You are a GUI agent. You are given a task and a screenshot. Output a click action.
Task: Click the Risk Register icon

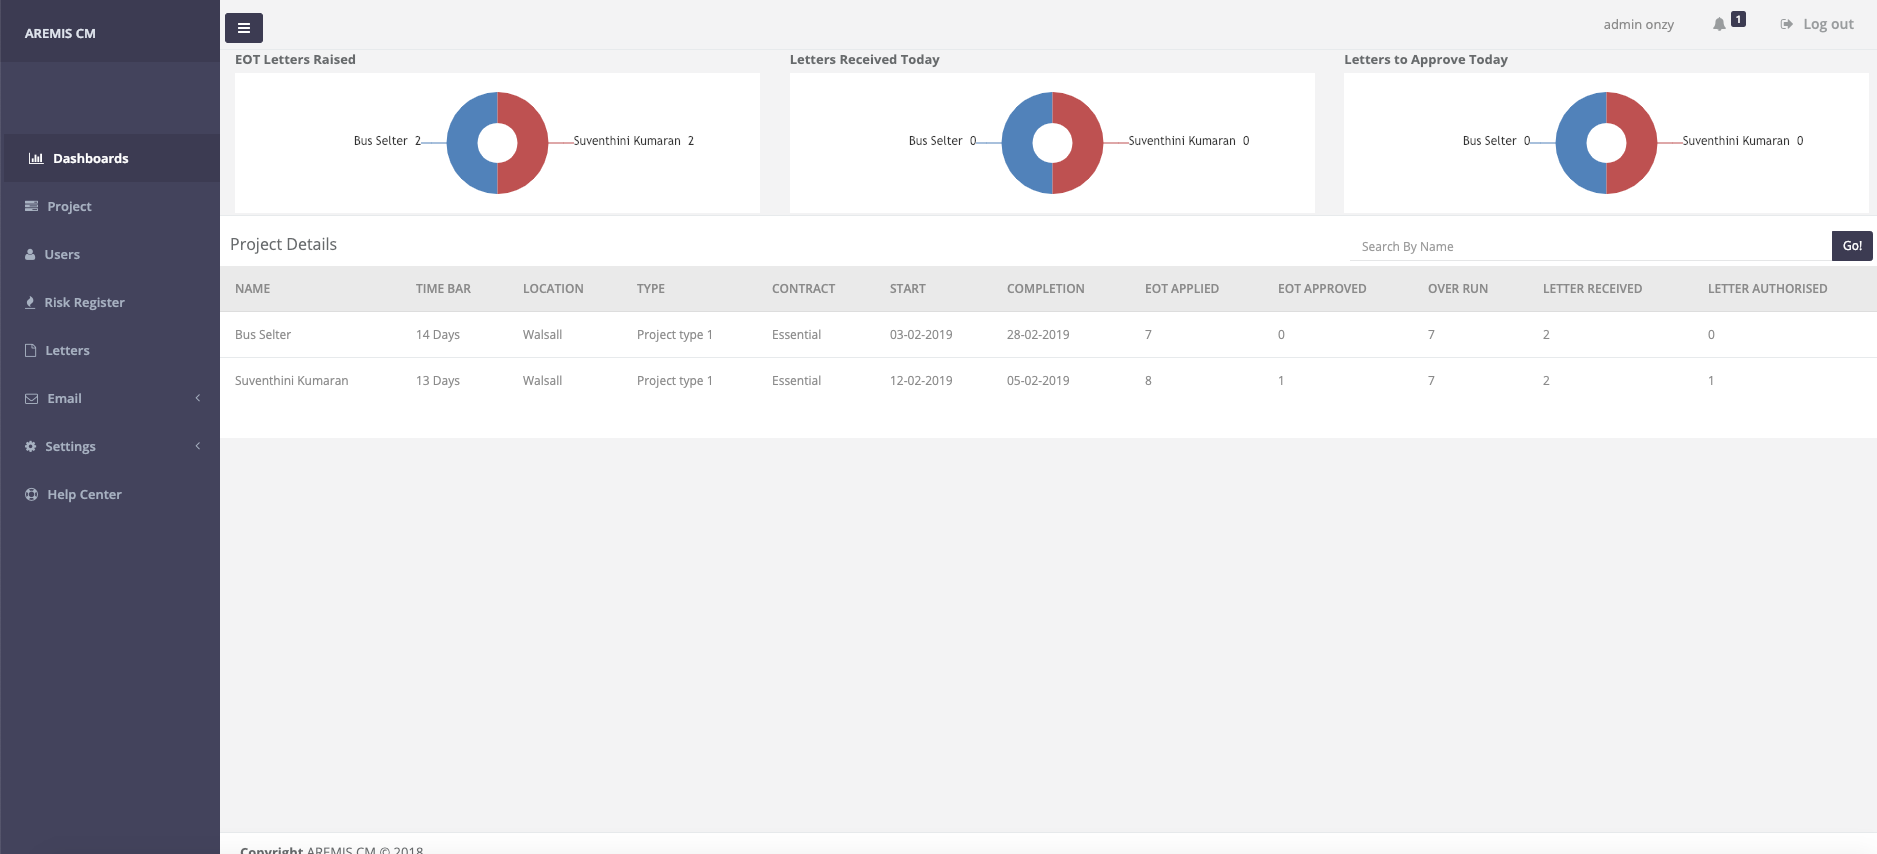coord(30,302)
